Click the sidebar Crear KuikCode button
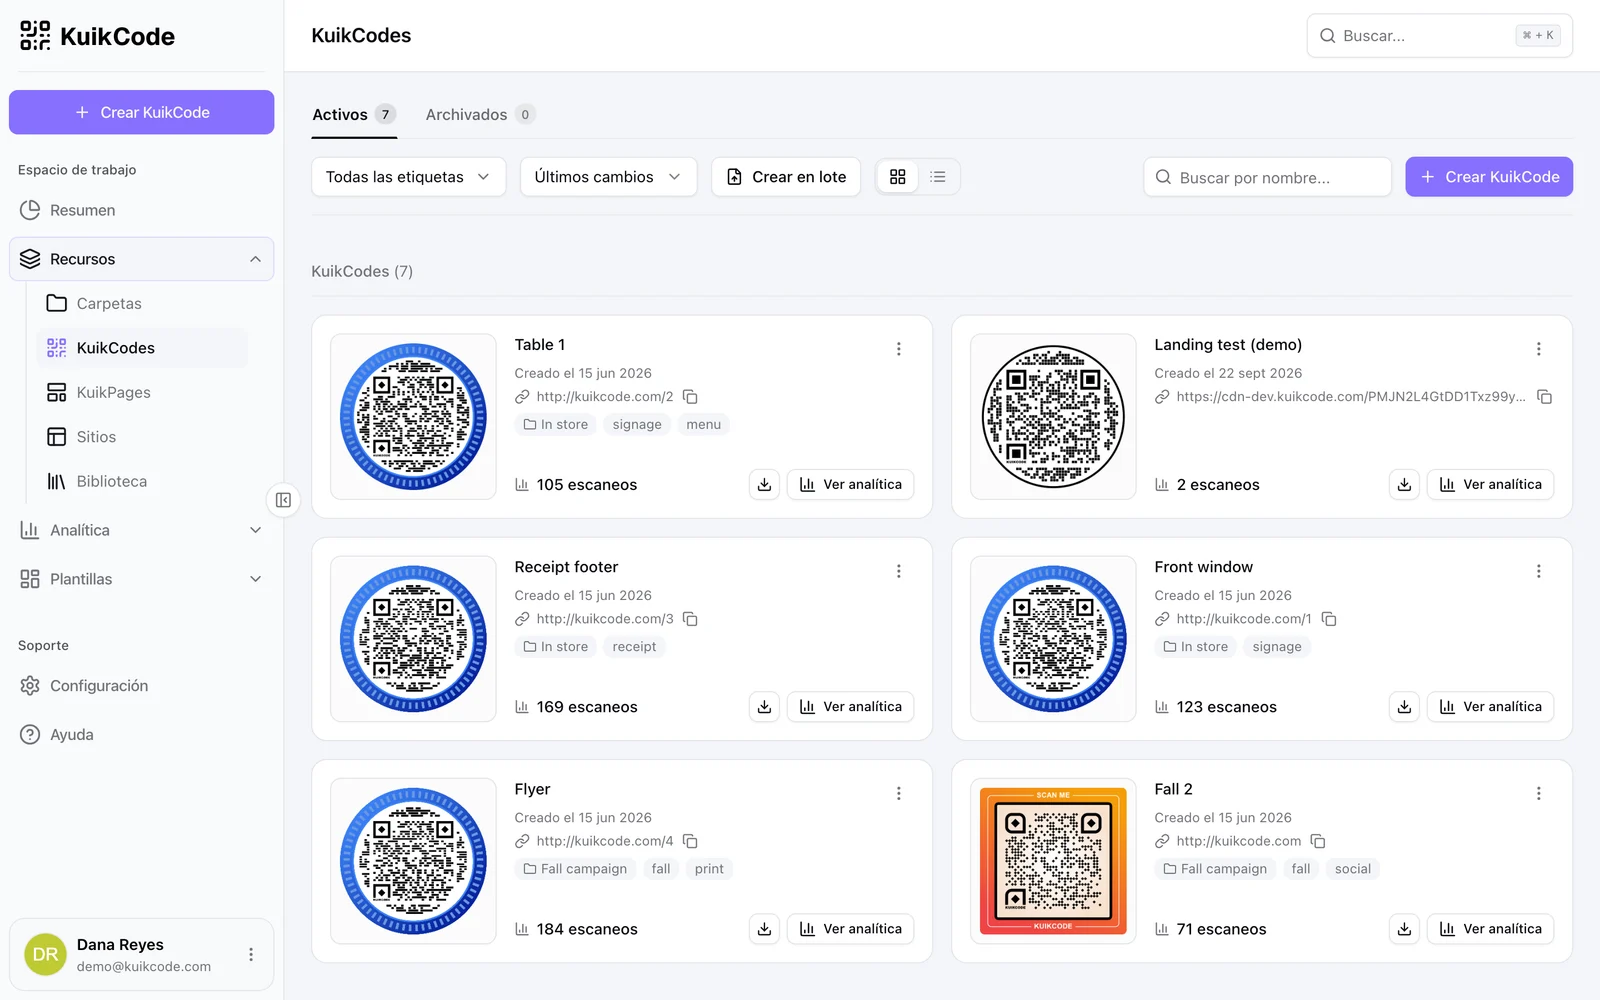Screen dimensions: 1600x1000 click(141, 112)
